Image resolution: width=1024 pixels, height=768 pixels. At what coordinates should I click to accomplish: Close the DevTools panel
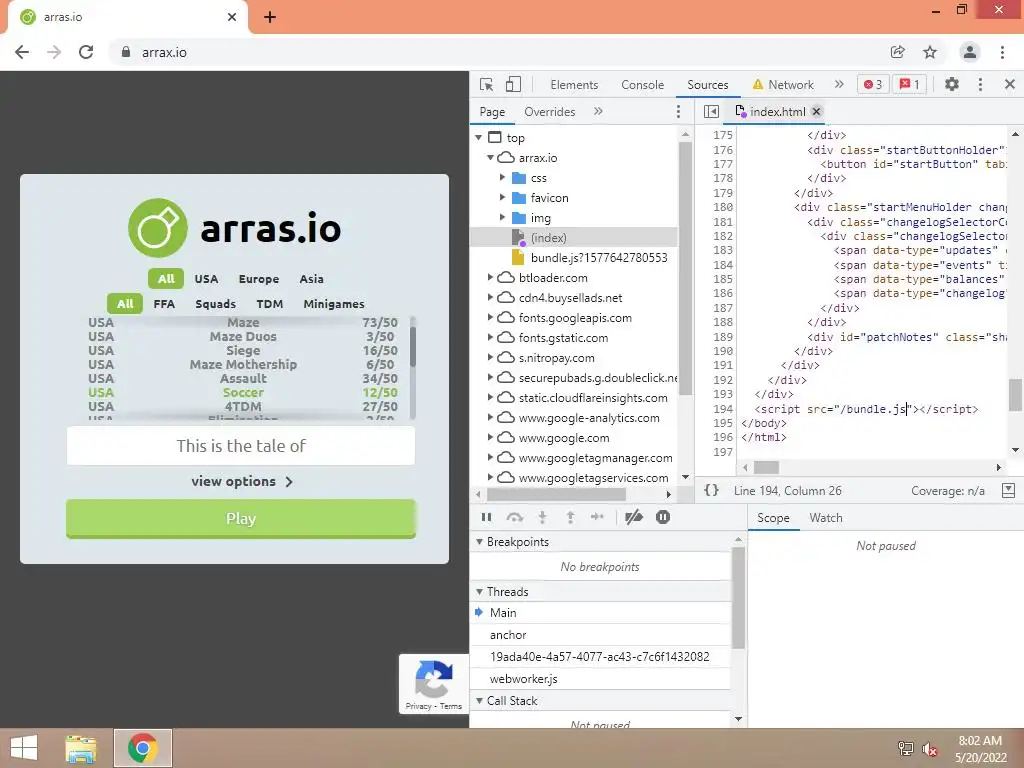(1009, 84)
